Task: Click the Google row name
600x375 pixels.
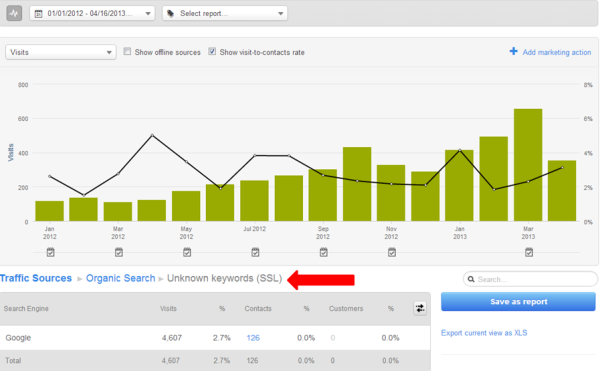Action: (18, 338)
